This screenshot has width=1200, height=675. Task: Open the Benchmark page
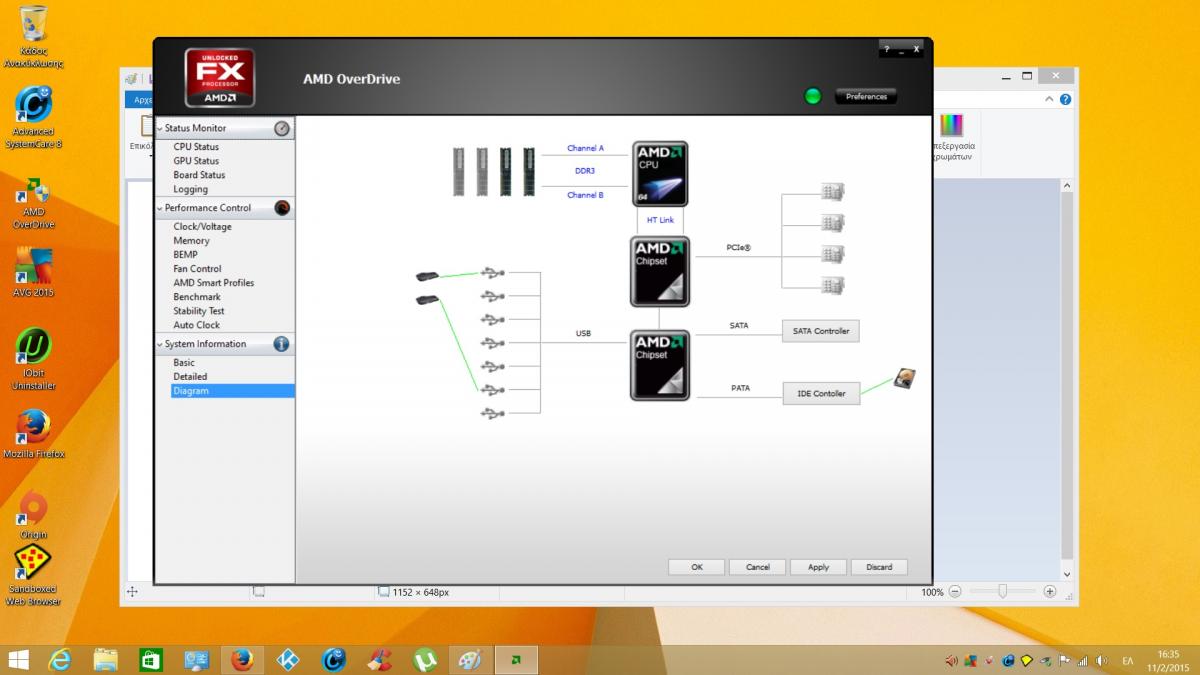pos(197,297)
